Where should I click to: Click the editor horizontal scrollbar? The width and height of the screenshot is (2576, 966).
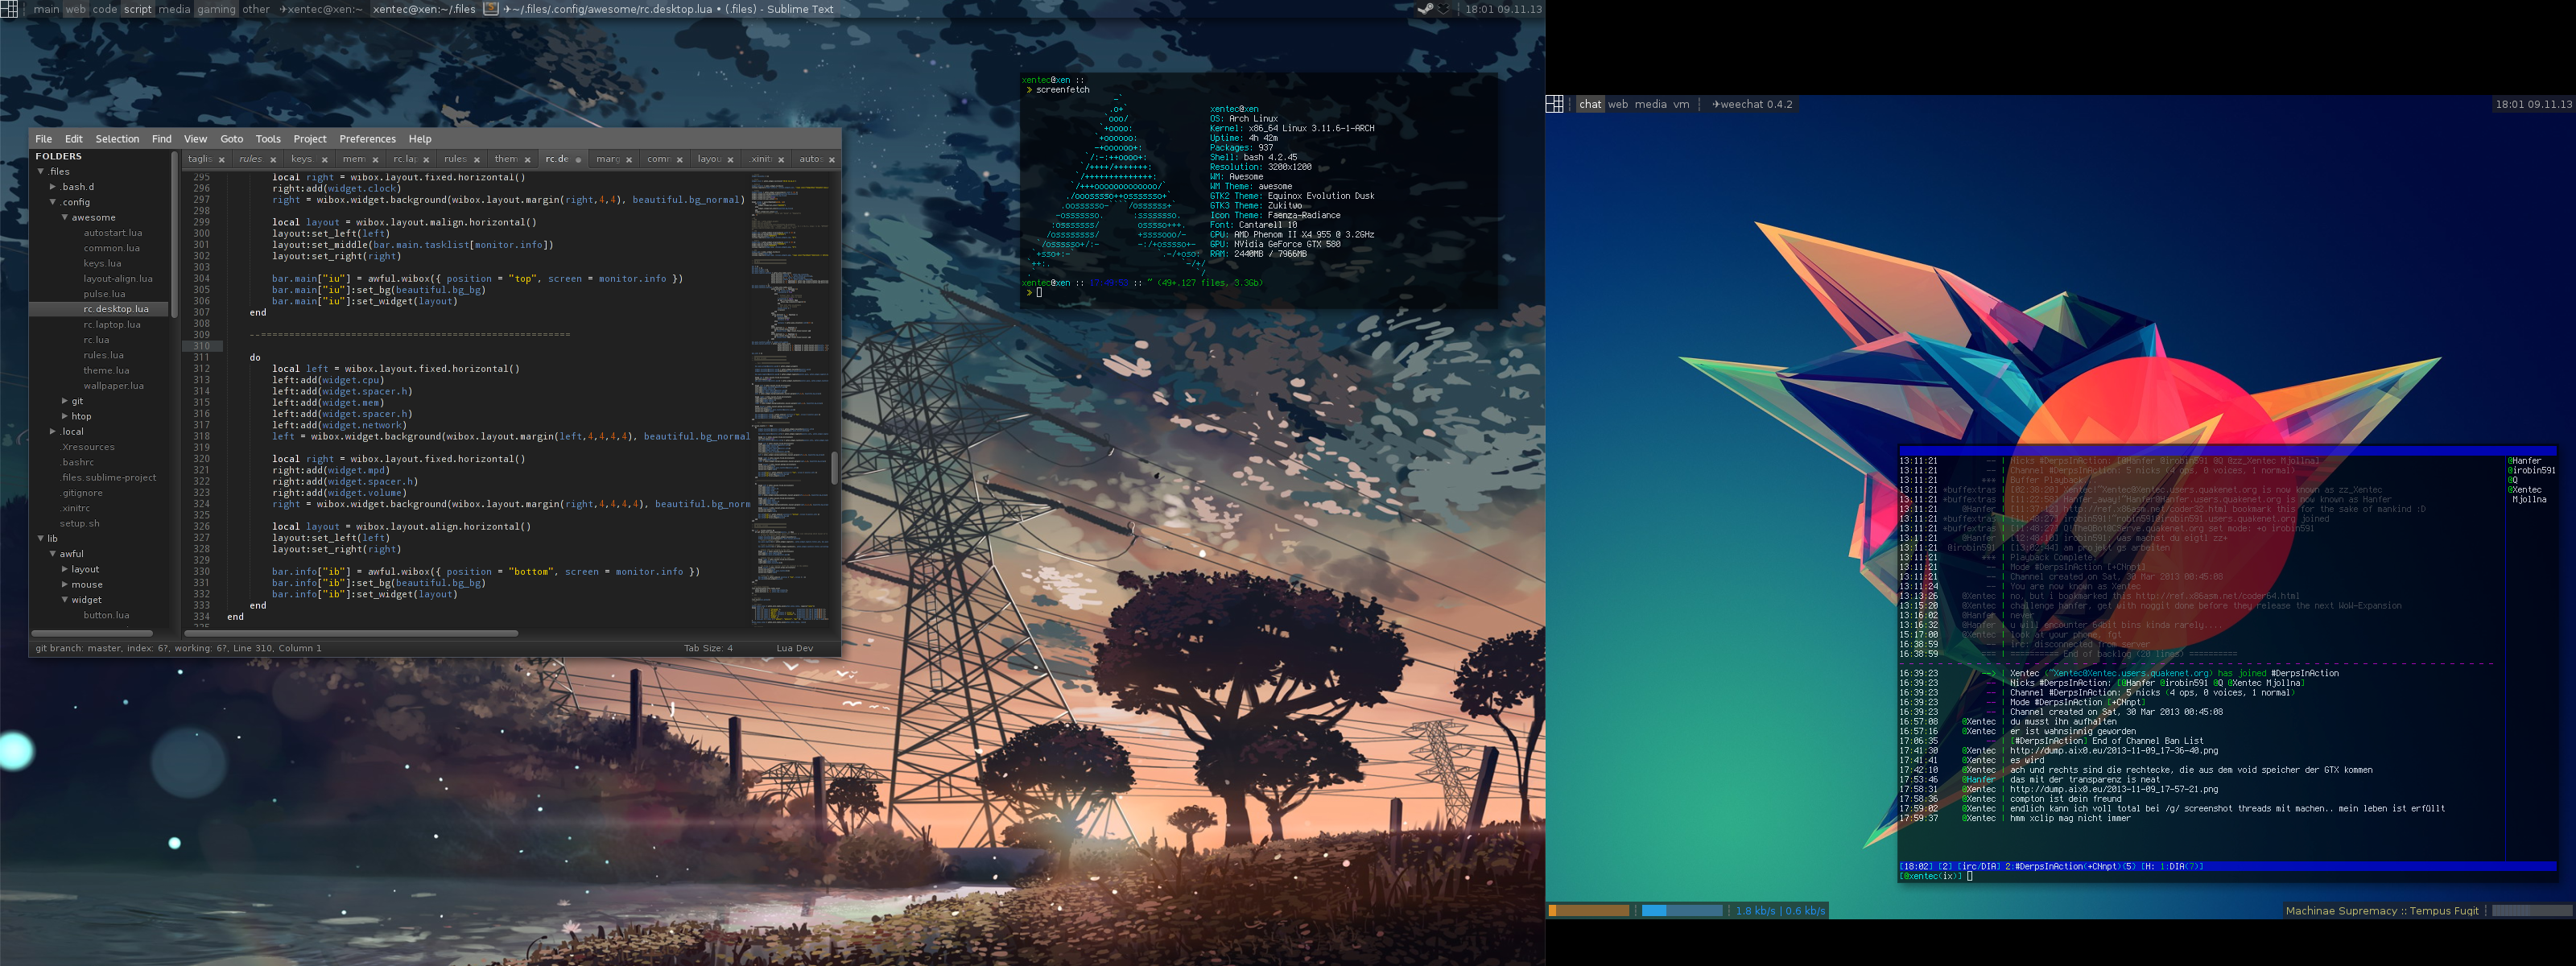coord(351,633)
